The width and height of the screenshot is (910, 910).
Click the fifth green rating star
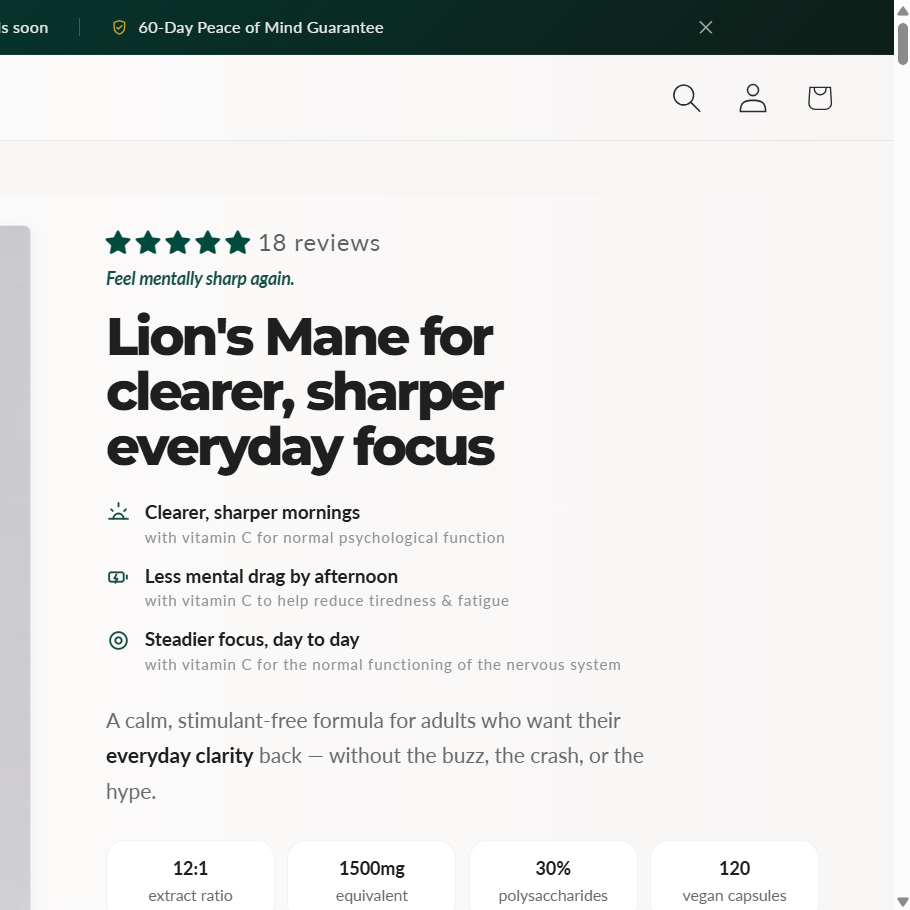237,243
